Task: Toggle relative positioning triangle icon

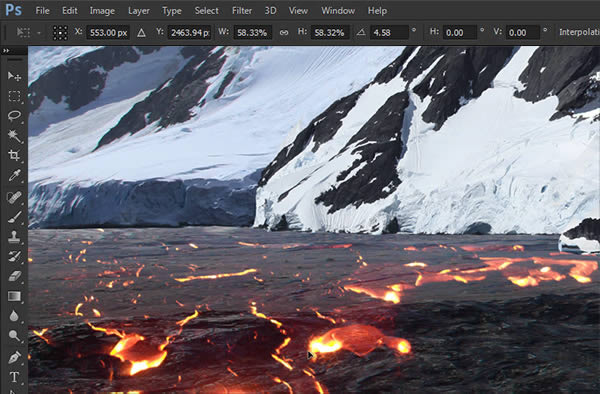Action: pyautogui.click(x=141, y=33)
